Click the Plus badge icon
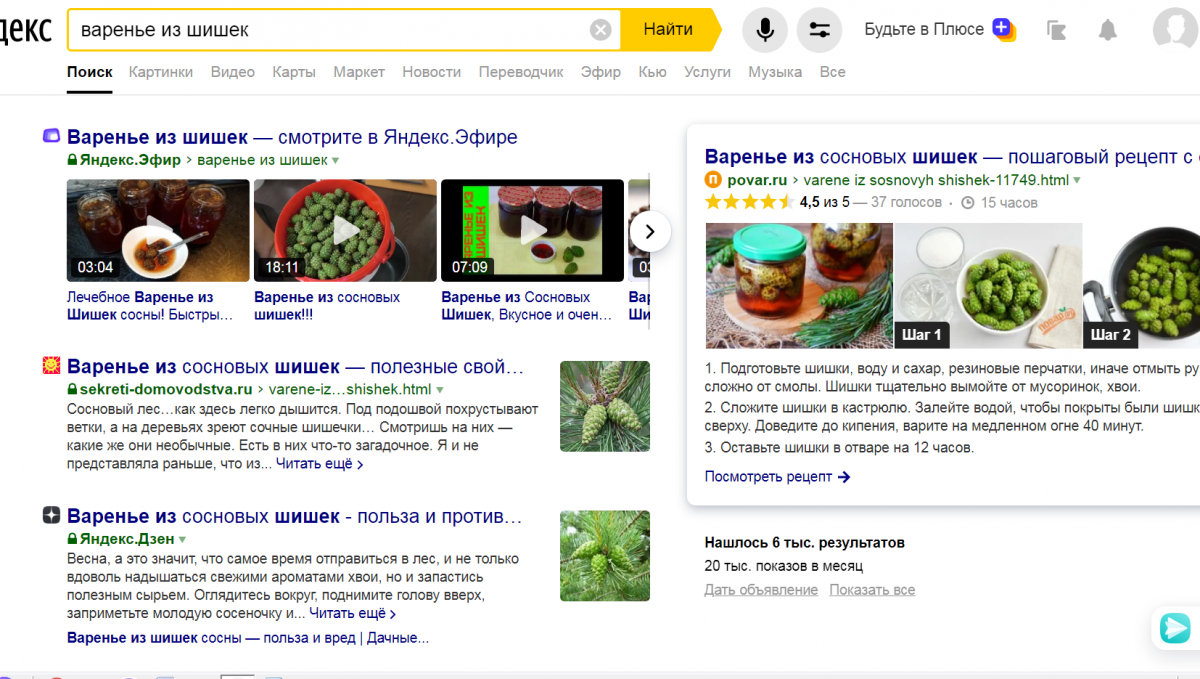 pos(1003,29)
